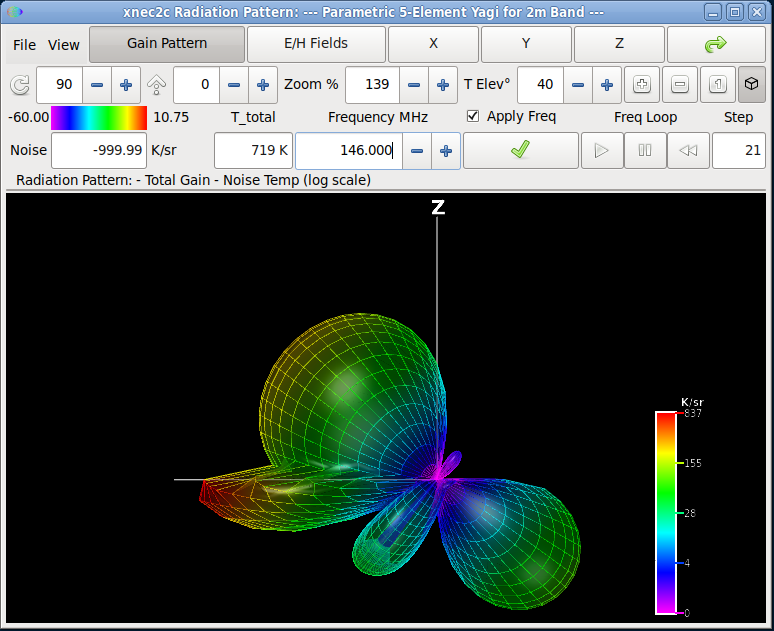Click the incline field showing 0

coord(196,85)
